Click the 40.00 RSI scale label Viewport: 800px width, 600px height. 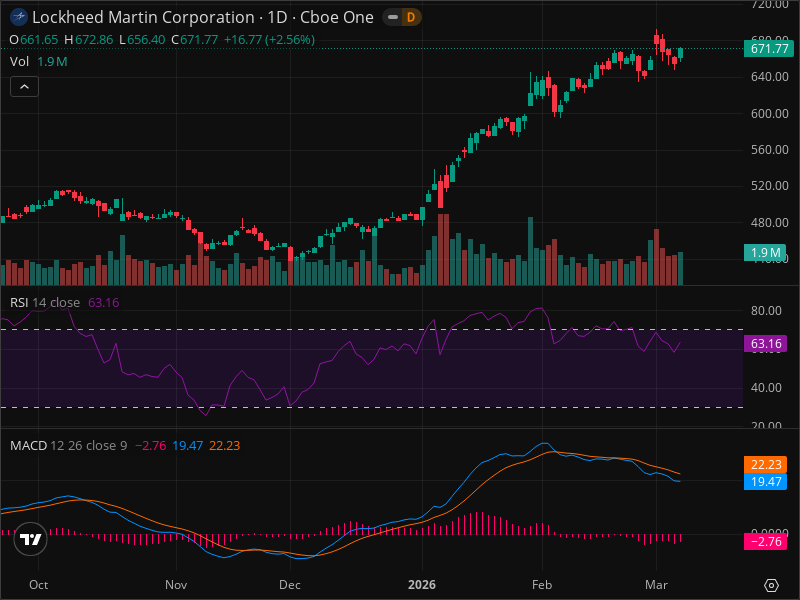point(766,388)
